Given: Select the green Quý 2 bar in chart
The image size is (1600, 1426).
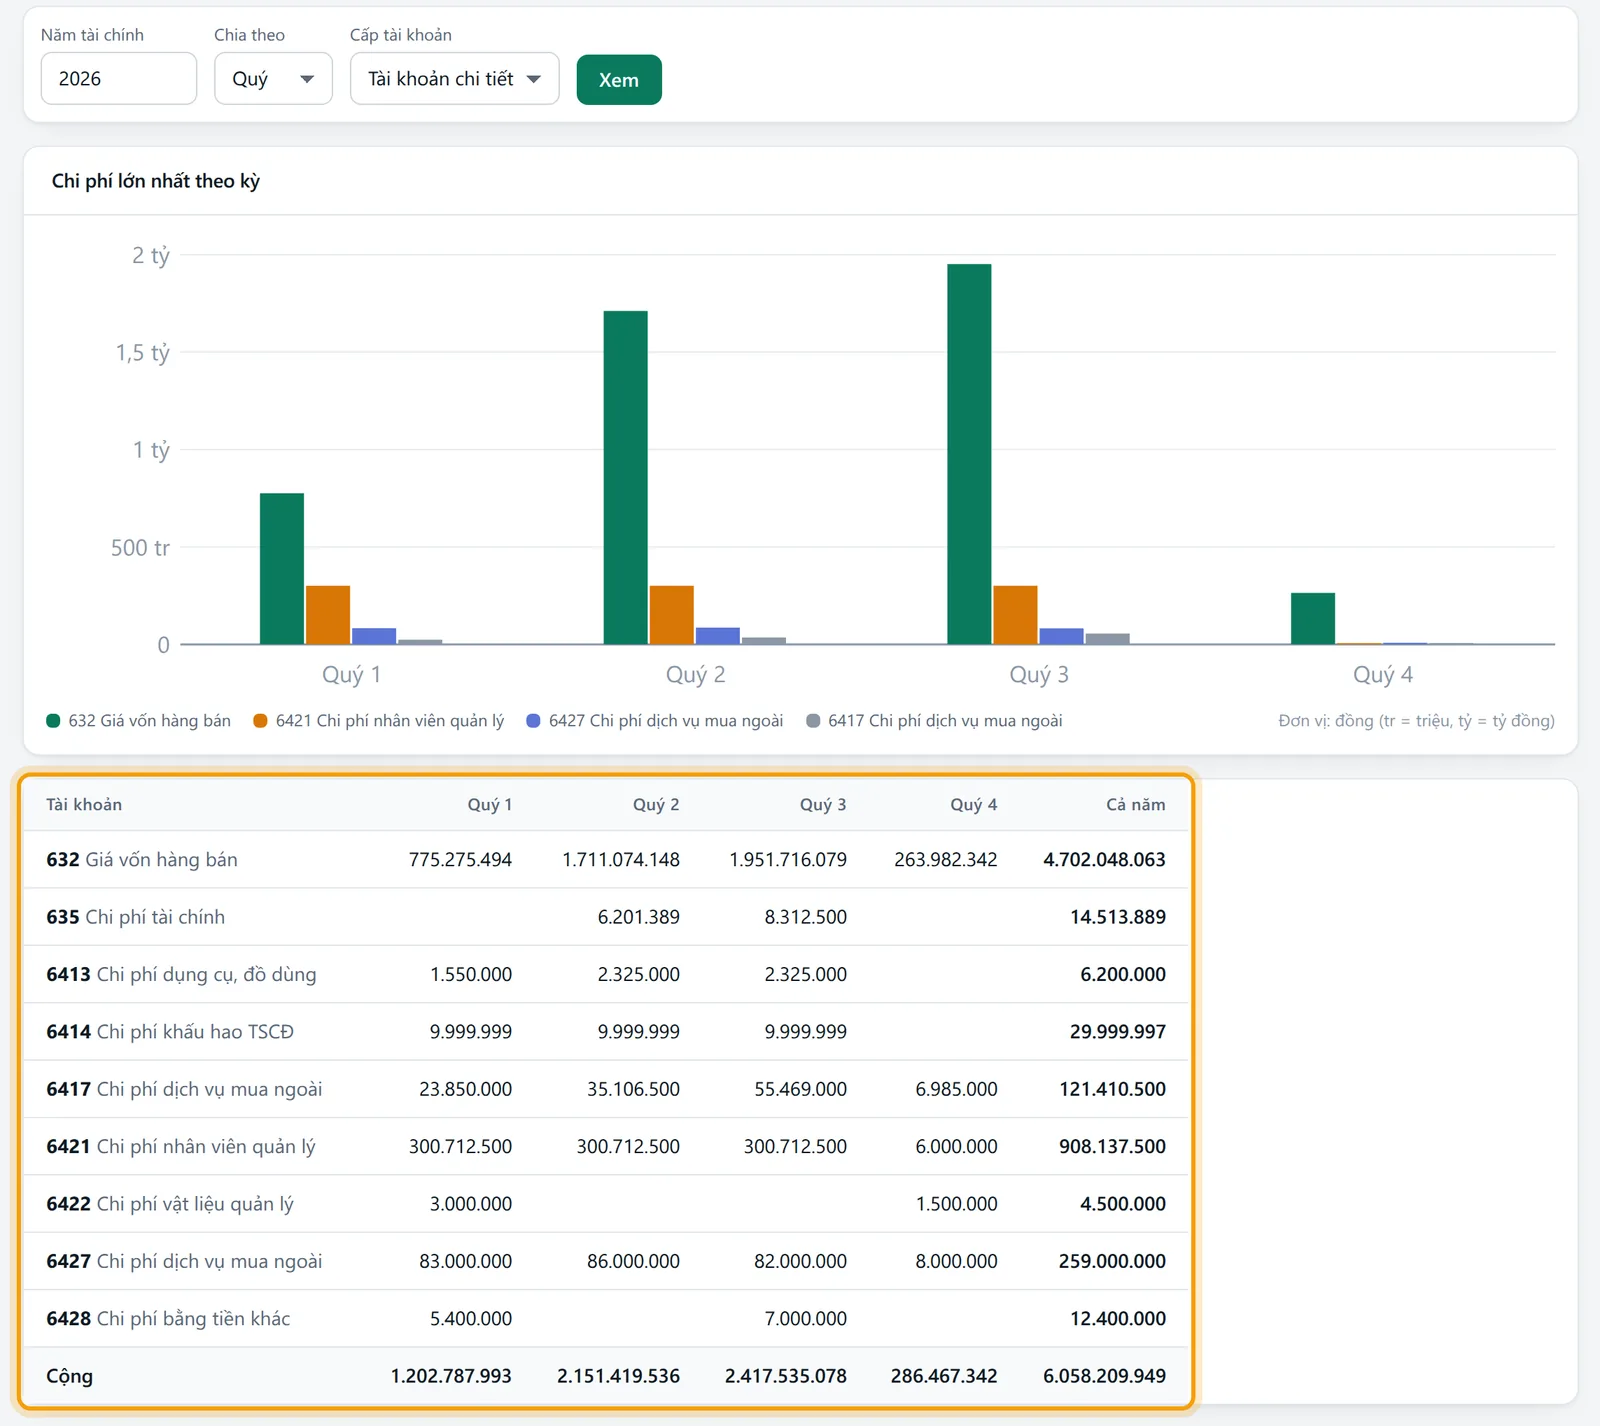Looking at the screenshot, I should (626, 478).
